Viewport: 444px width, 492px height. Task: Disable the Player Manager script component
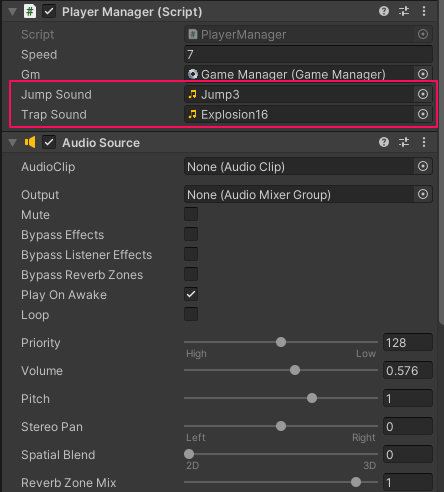[x=49, y=11]
